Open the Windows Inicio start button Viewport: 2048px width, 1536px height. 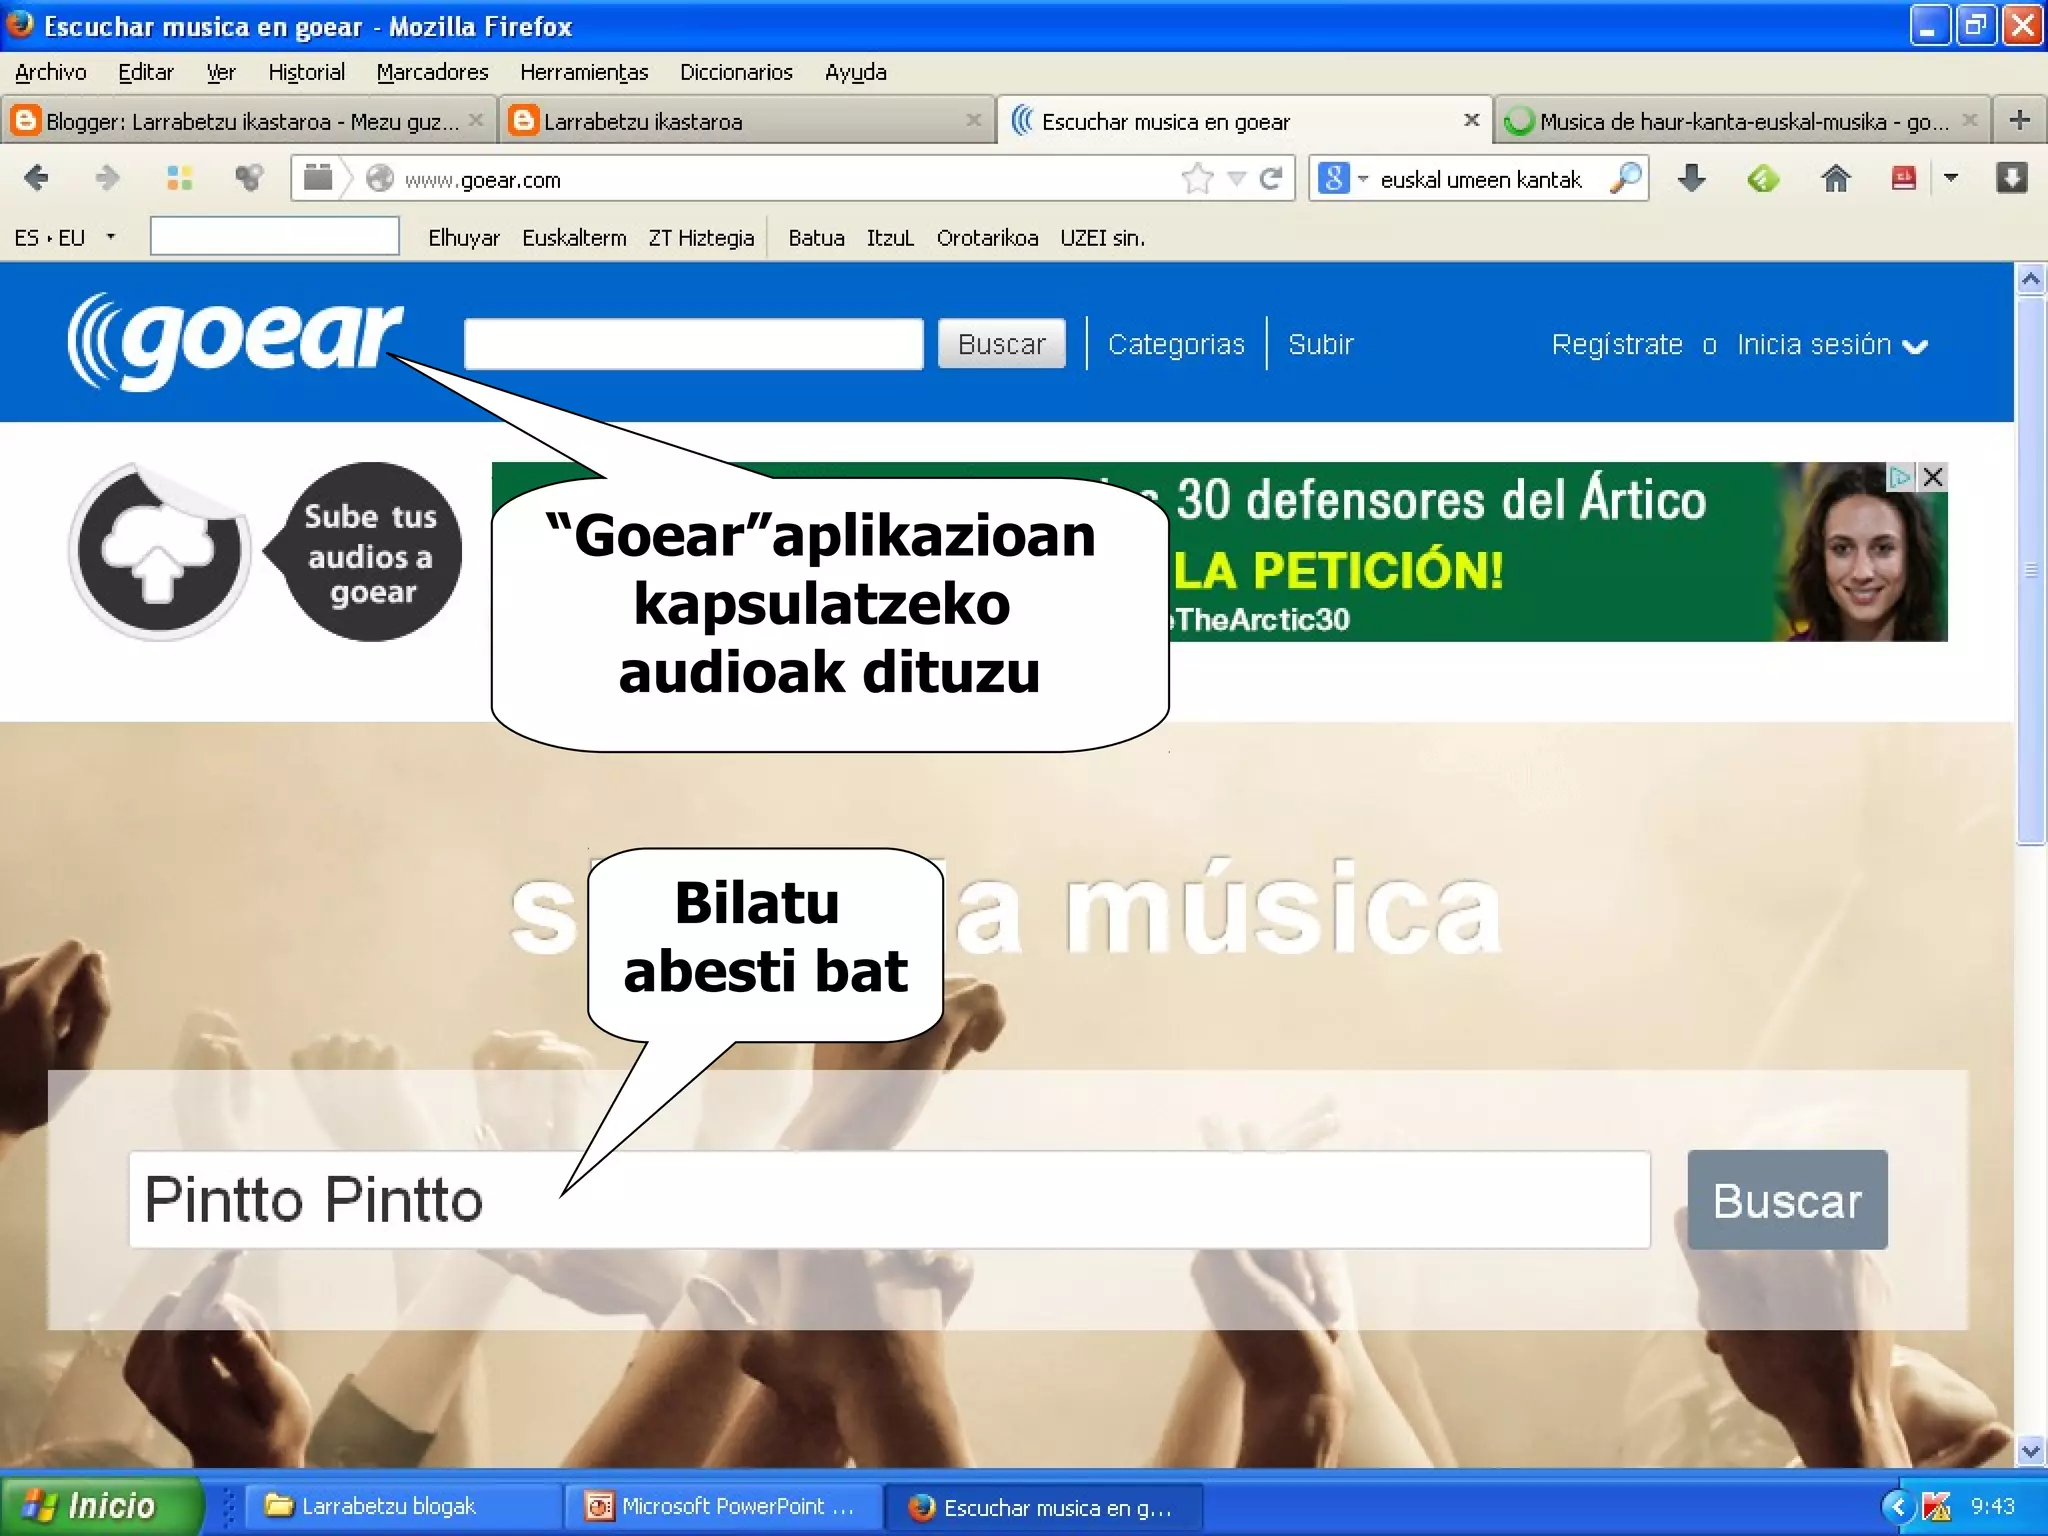(x=101, y=1506)
